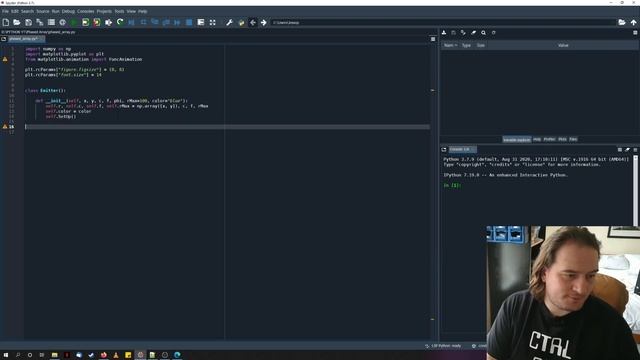Maximize the current pane icon

[x=201, y=22]
